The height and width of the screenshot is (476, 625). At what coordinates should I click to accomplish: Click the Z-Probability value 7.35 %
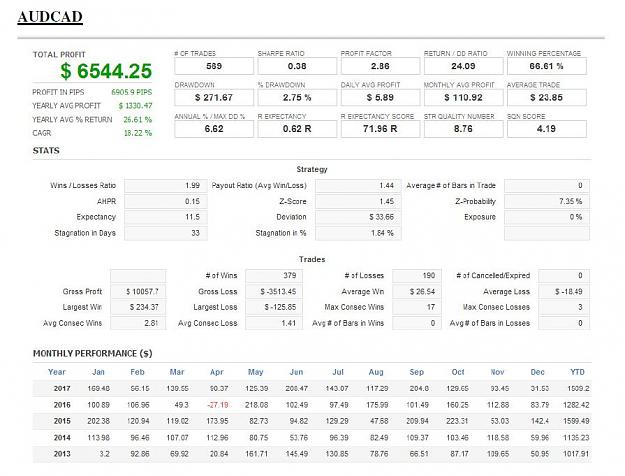coord(546,202)
